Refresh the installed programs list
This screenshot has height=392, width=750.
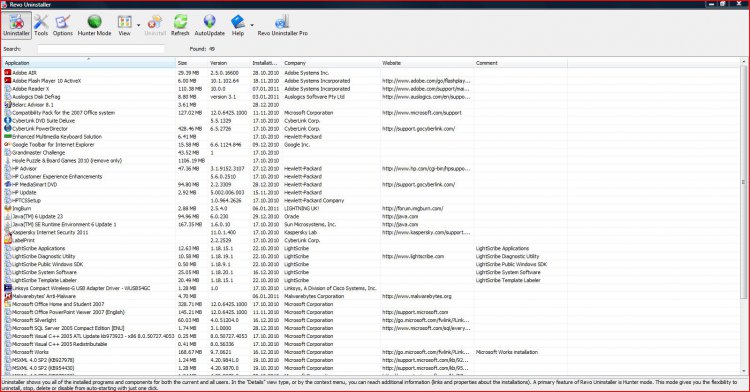pos(180,25)
